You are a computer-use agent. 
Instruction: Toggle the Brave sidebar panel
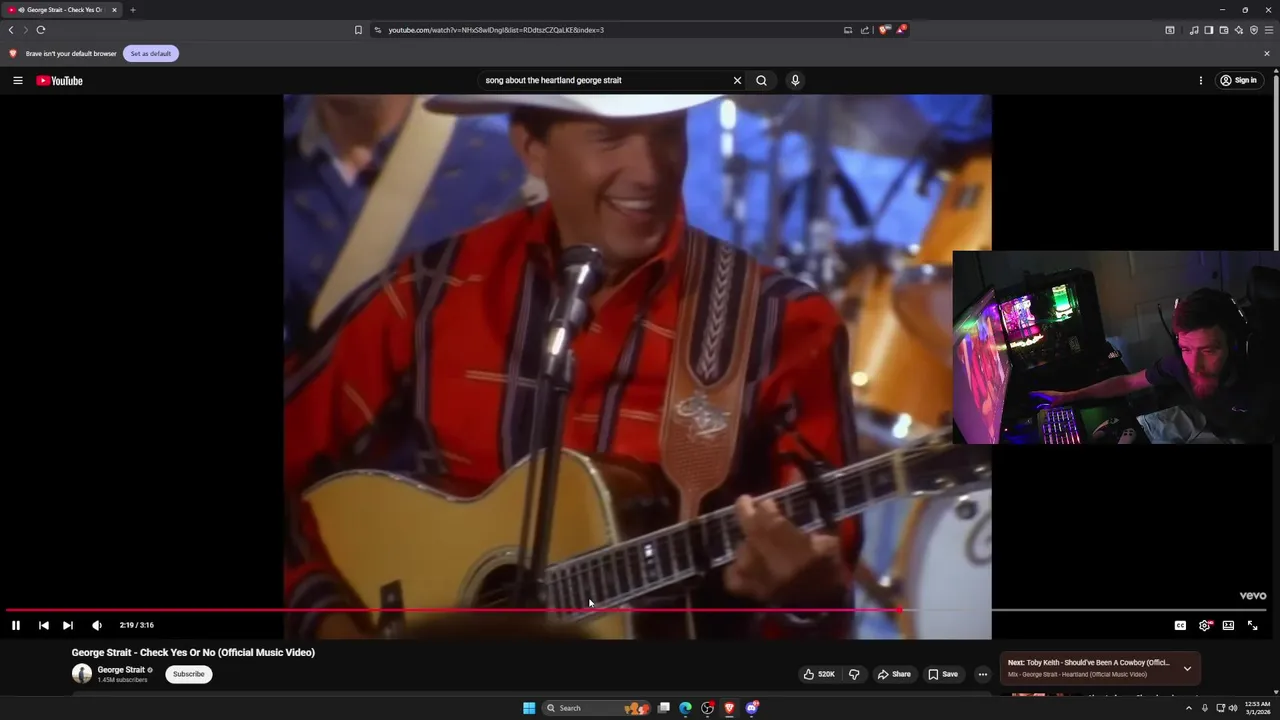1209,30
